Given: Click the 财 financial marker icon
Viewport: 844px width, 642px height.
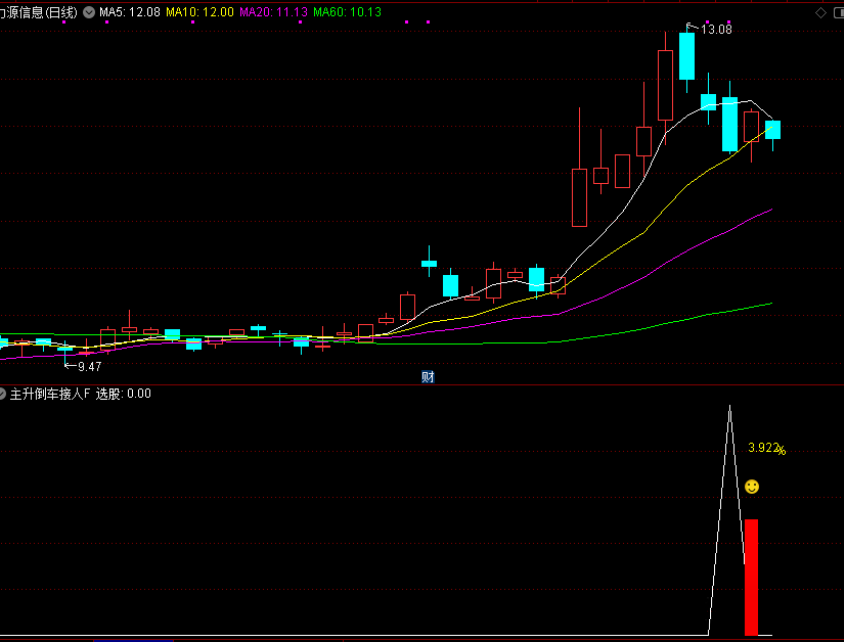Looking at the screenshot, I should pyautogui.click(x=428, y=377).
